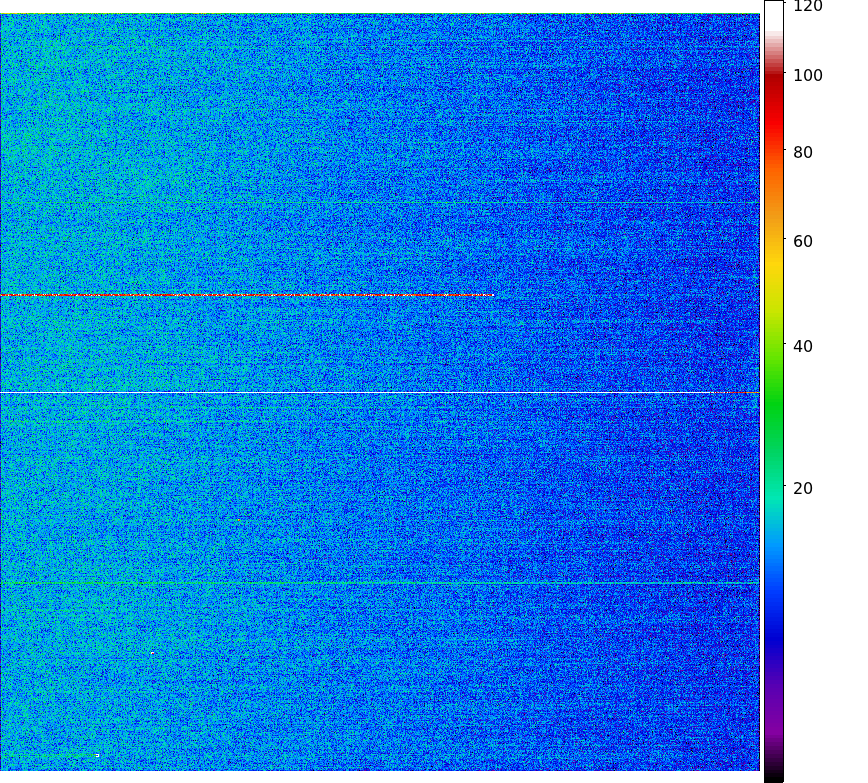
Task: Click the black bottom end of colorbar
Action: pyautogui.click(x=773, y=776)
